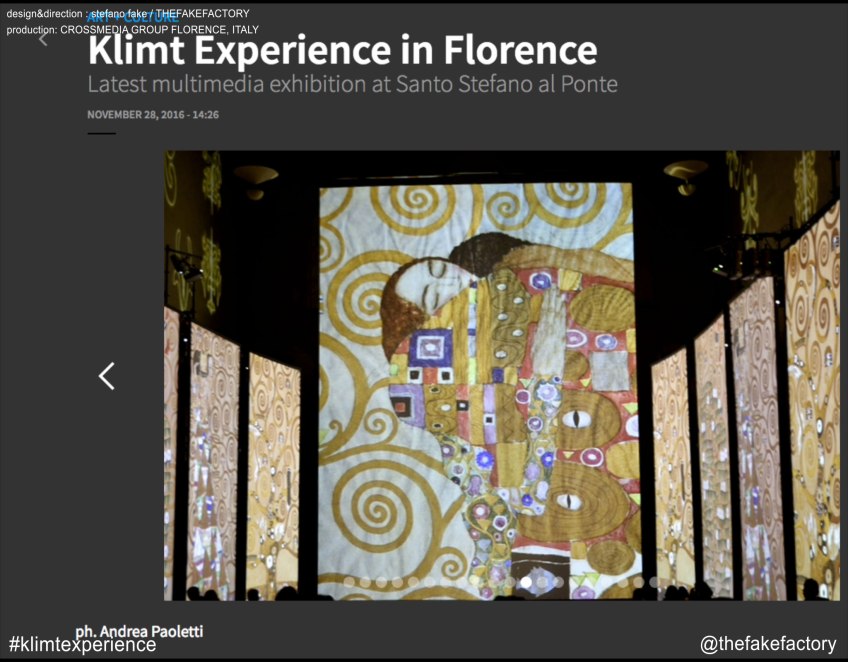Click the Klimt Experience in Florence headline
Screen dimensions: 848x662
(342, 51)
